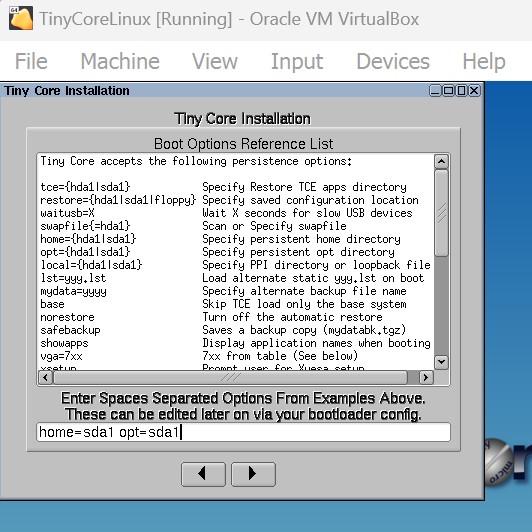Close the Tiny Core Installation window
This screenshot has width=532, height=532.
[x=474, y=91]
